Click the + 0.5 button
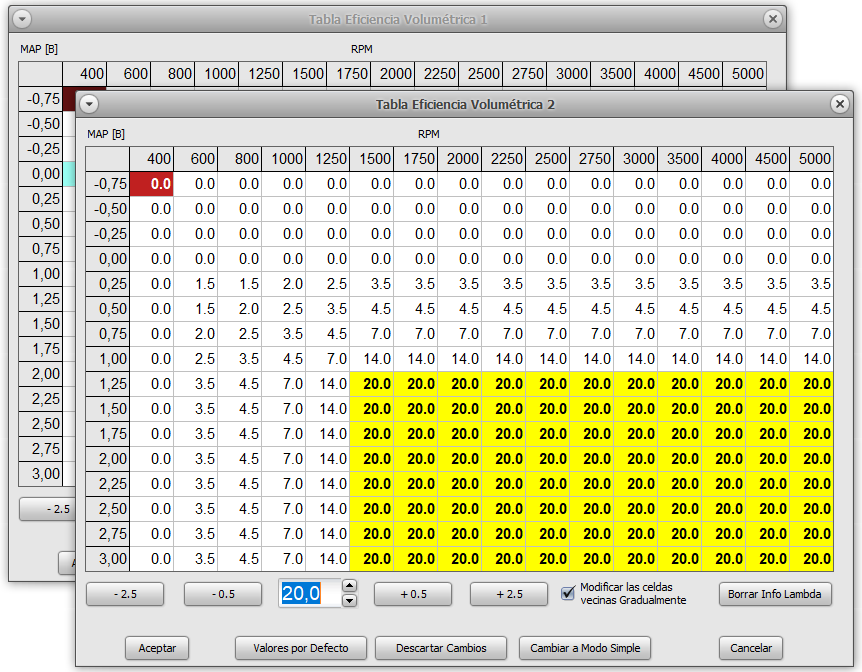The width and height of the screenshot is (862, 672). coord(413,594)
